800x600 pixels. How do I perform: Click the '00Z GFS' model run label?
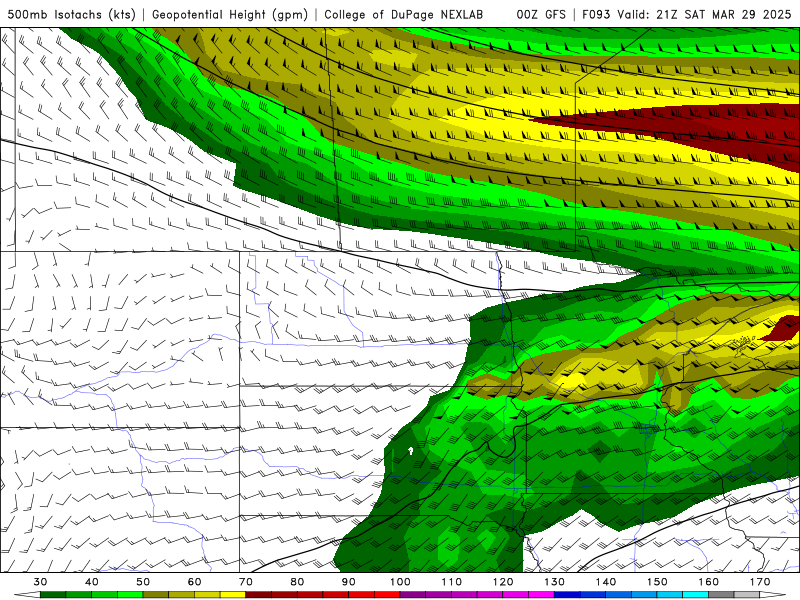click(541, 14)
